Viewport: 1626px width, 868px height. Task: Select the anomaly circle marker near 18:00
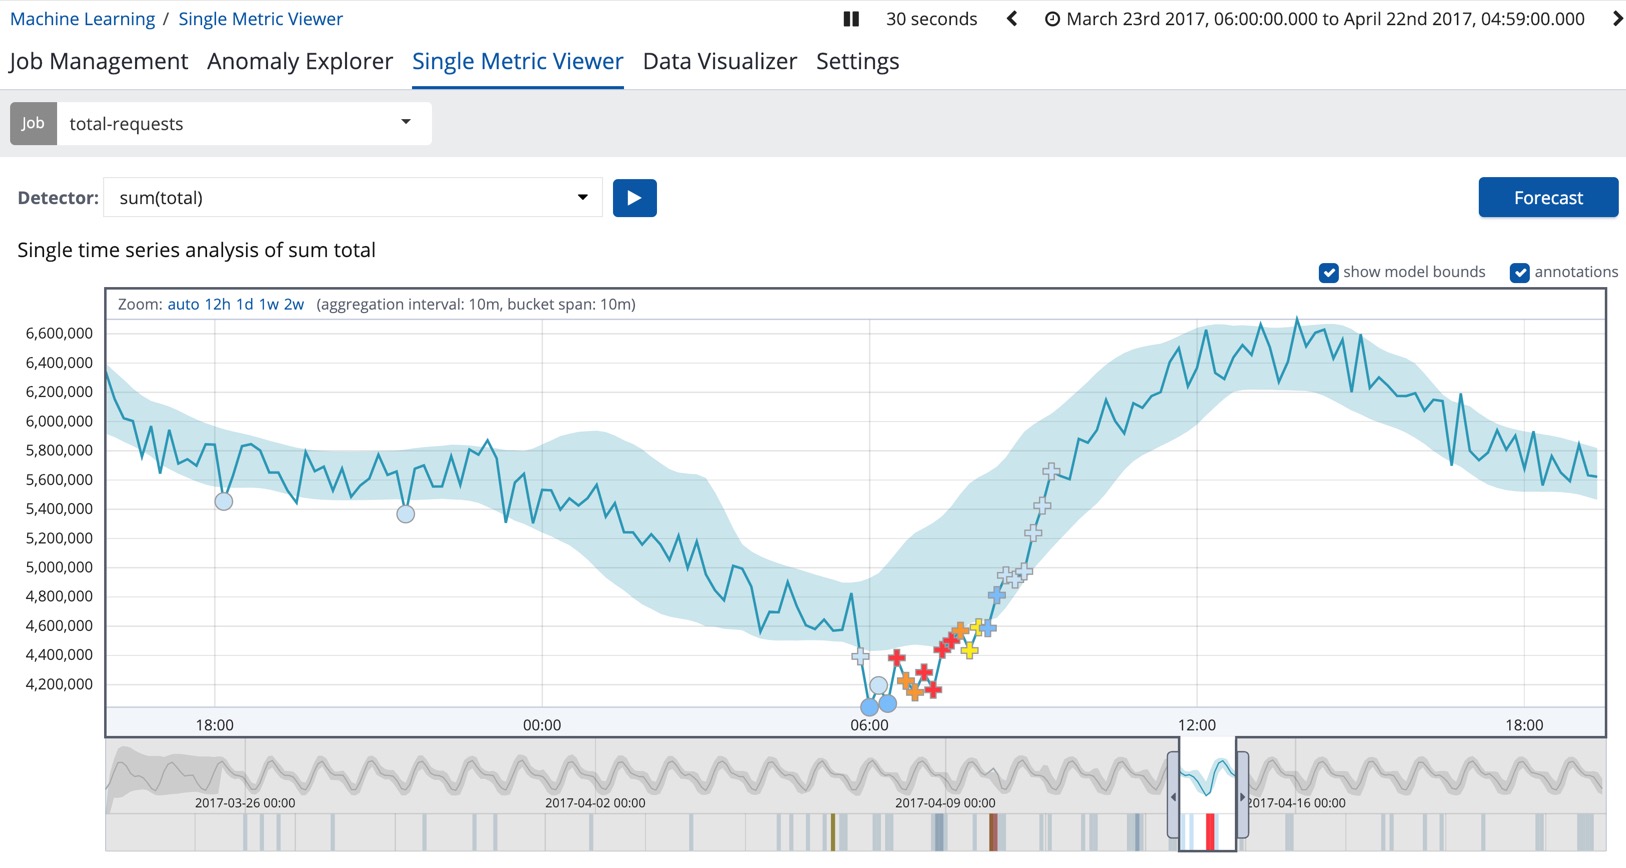224,501
